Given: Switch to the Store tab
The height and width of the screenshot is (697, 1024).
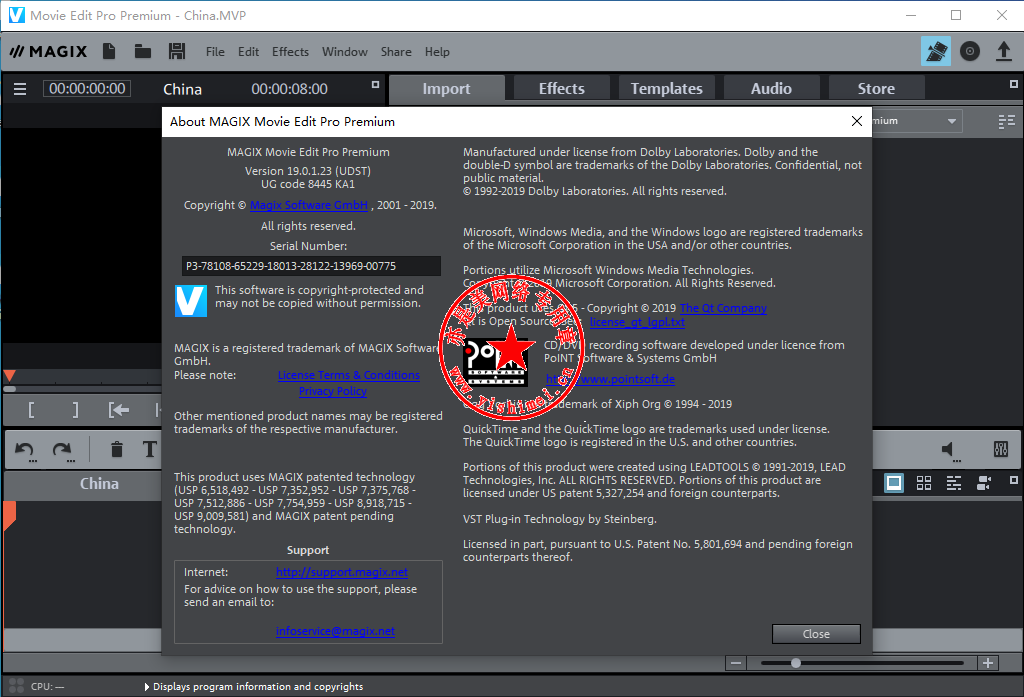Looking at the screenshot, I should point(876,89).
